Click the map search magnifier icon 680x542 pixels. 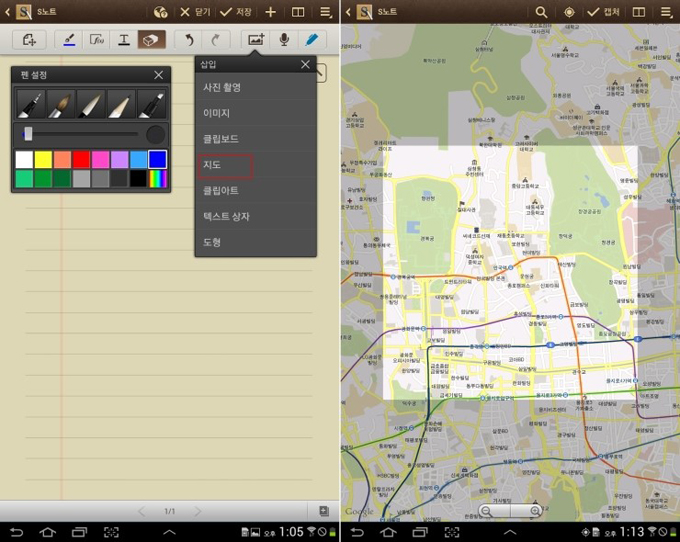tap(542, 12)
